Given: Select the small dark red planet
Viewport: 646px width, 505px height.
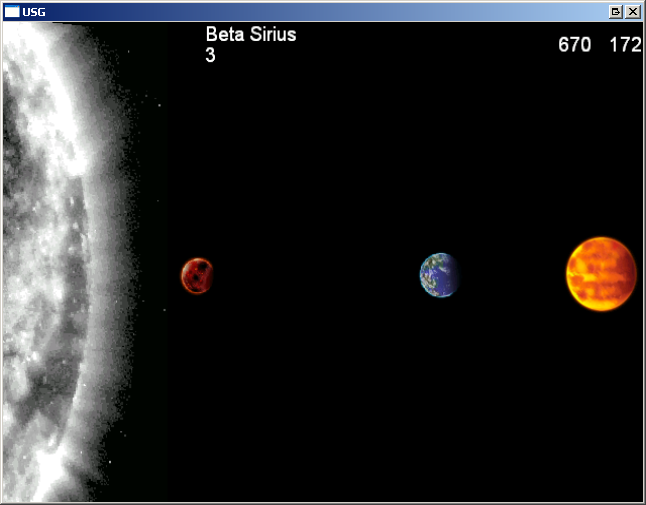Looking at the screenshot, I should coord(197,276).
